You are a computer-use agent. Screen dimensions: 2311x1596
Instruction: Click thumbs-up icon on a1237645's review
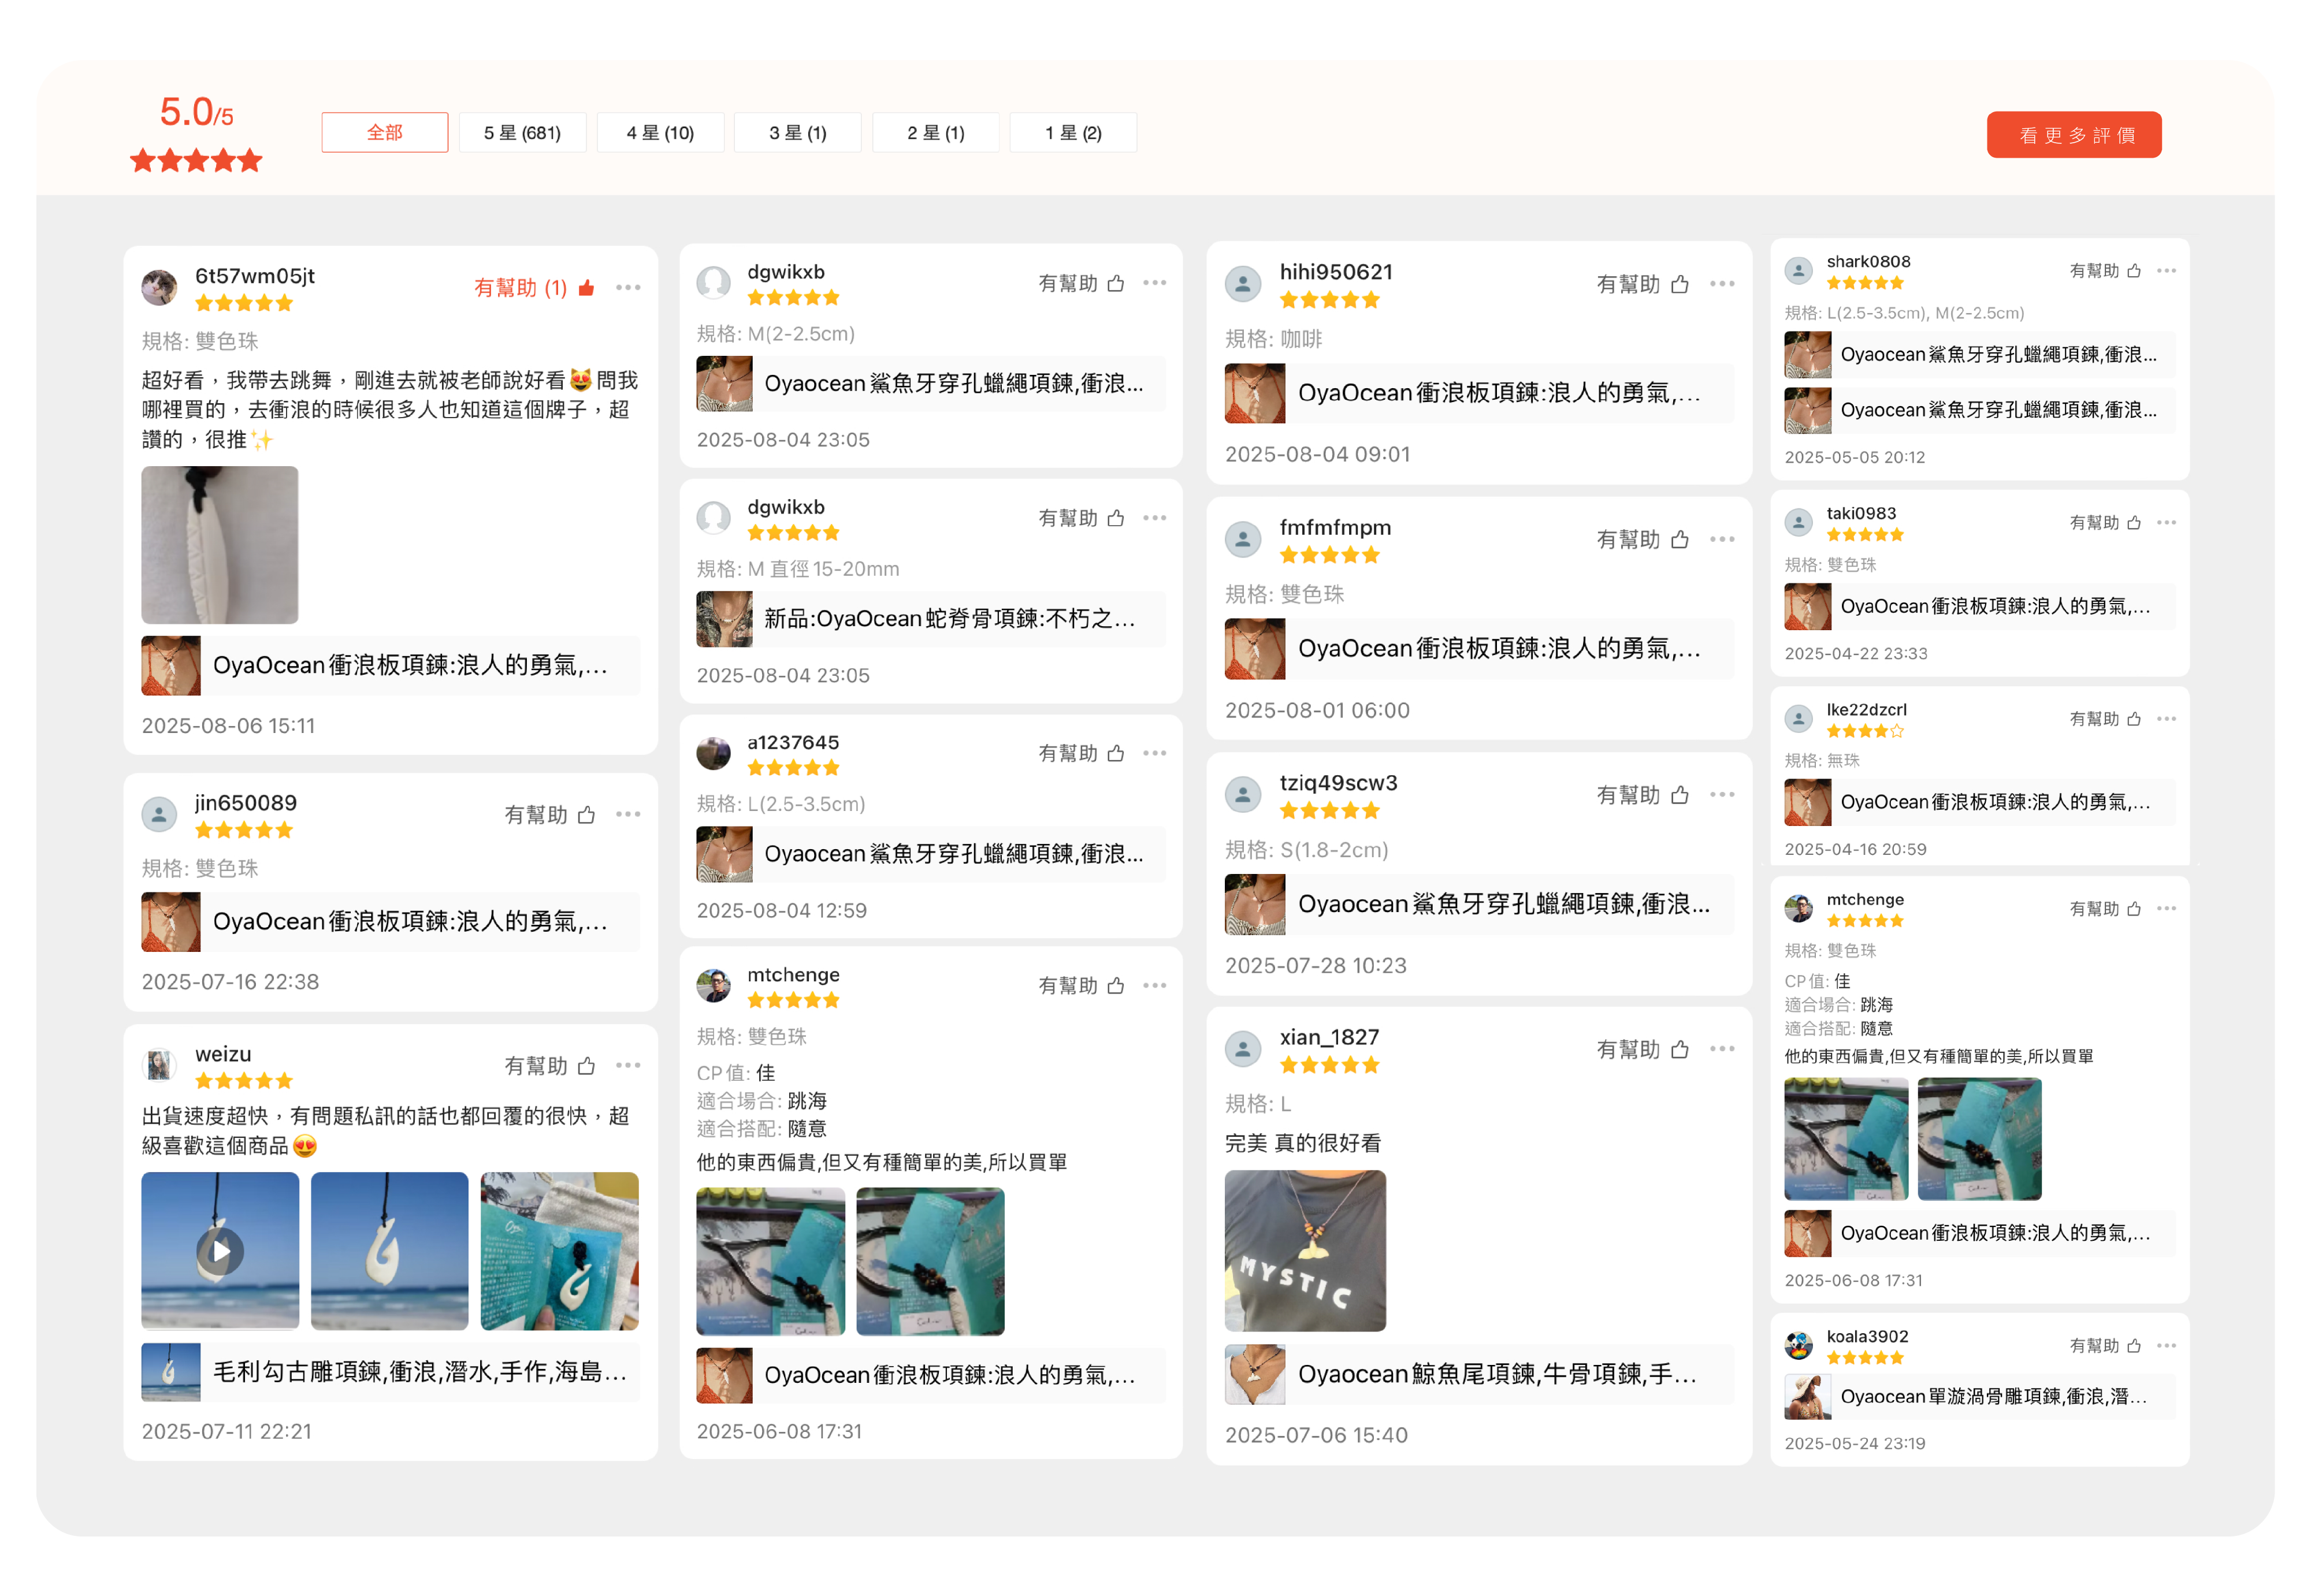1116,753
